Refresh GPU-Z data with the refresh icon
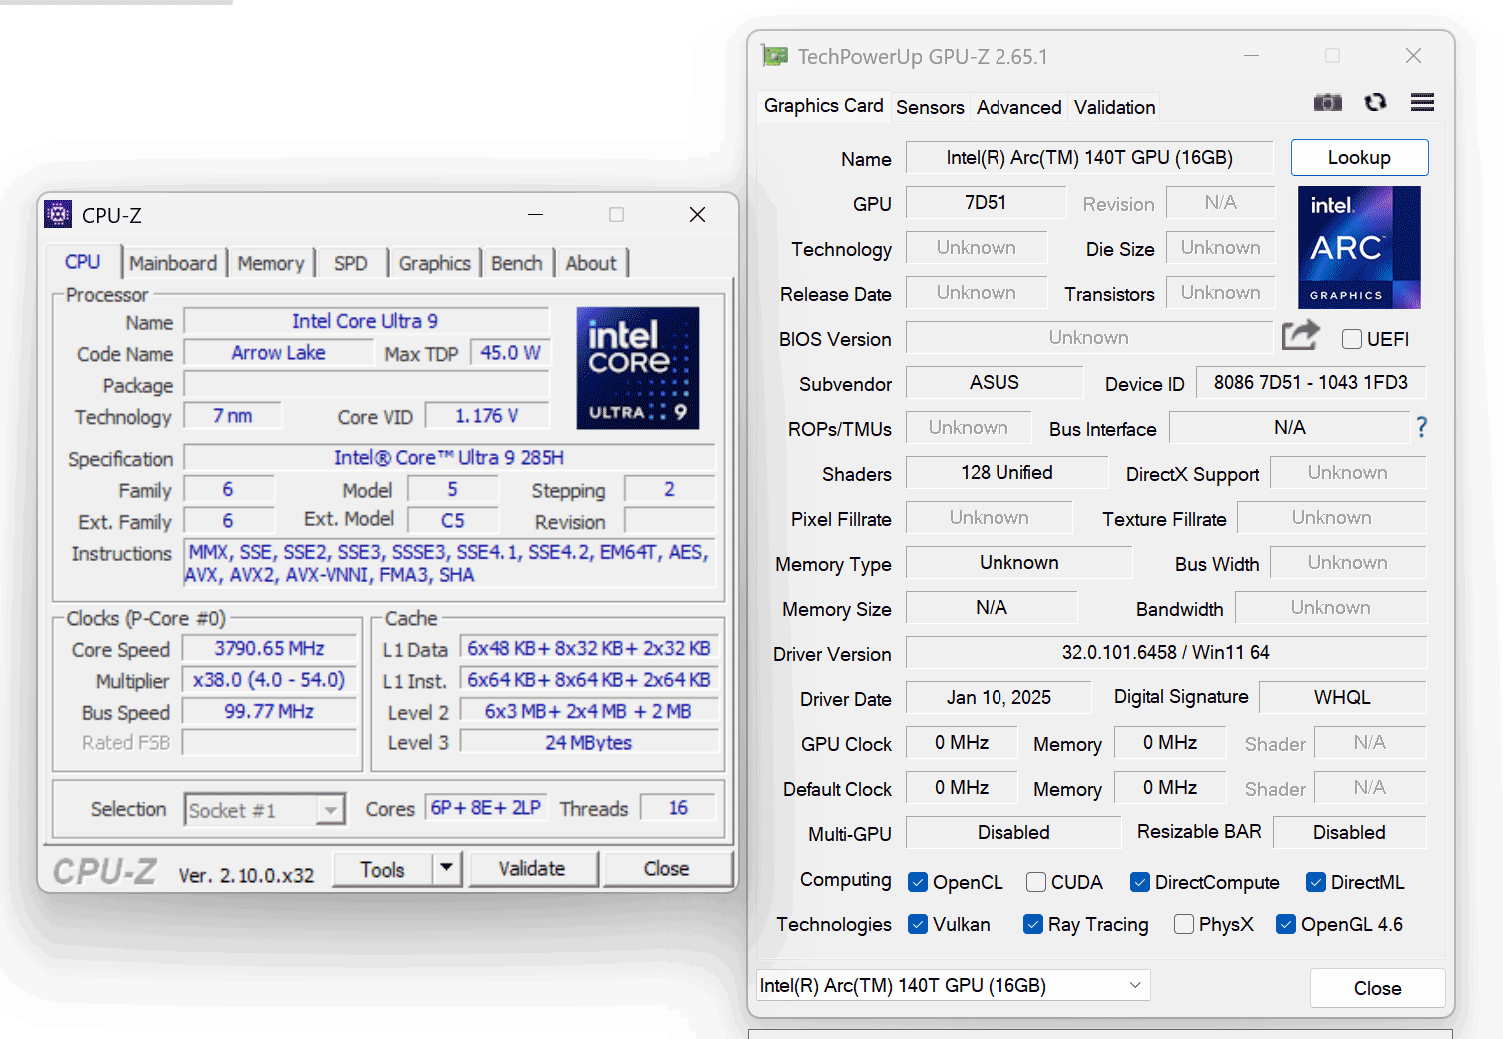 pos(1376,102)
